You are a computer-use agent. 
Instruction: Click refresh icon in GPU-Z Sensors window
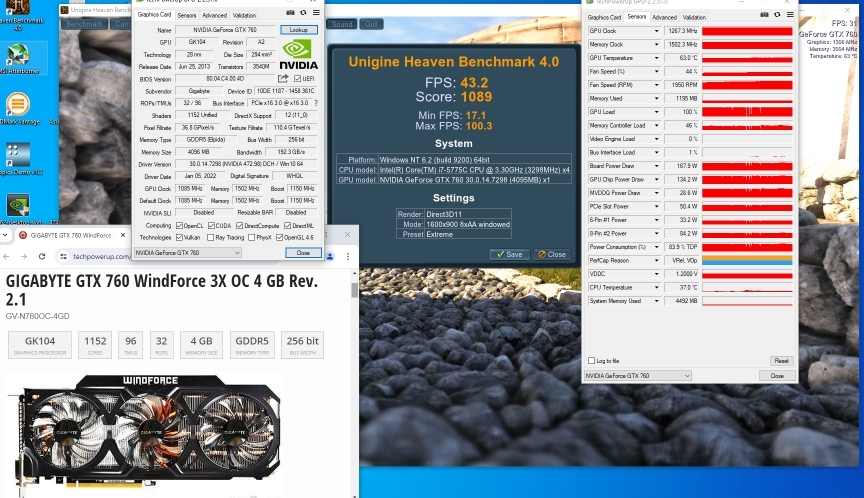[777, 15]
